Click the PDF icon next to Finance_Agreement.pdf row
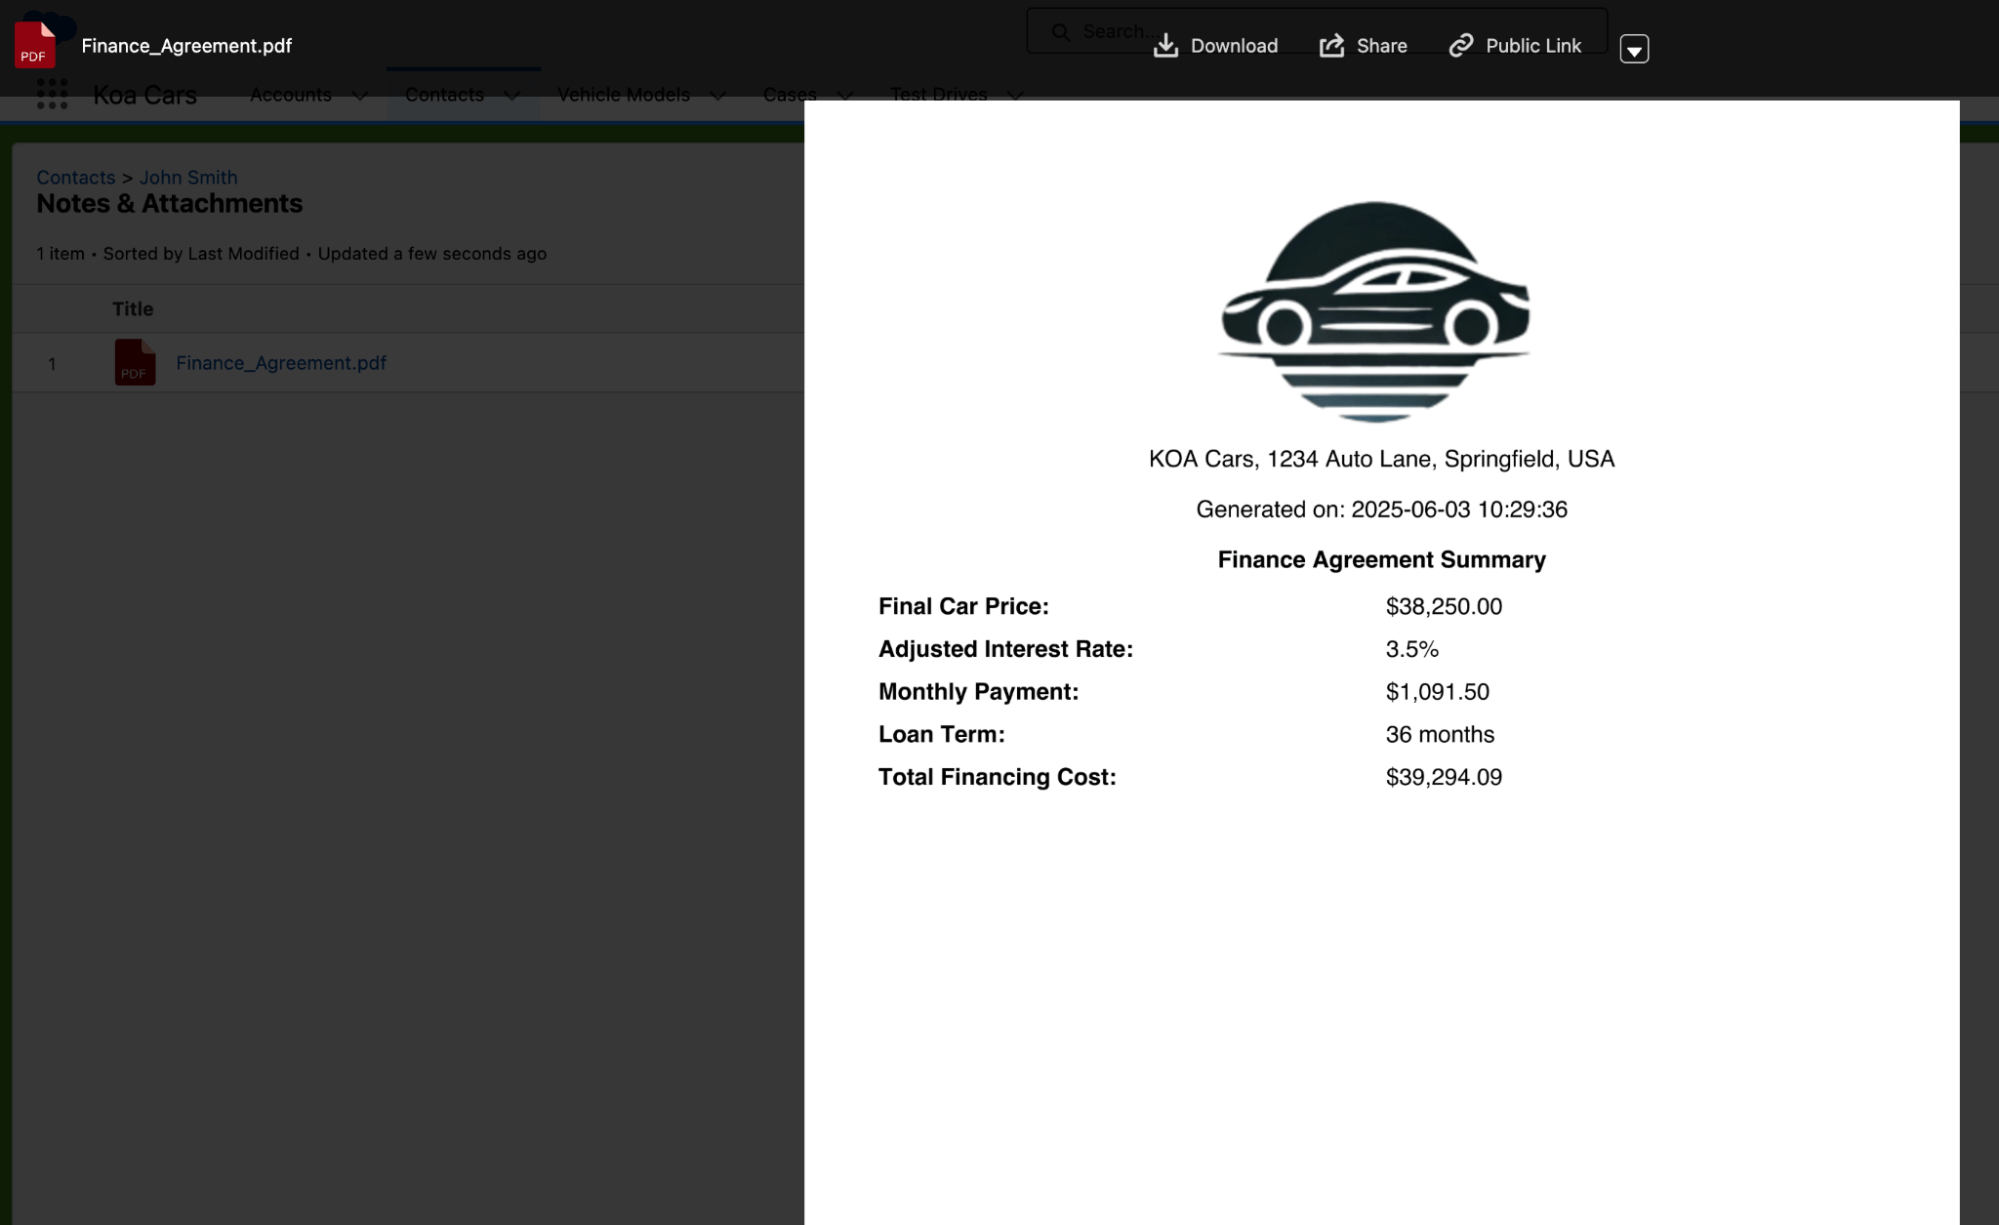 click(x=134, y=363)
